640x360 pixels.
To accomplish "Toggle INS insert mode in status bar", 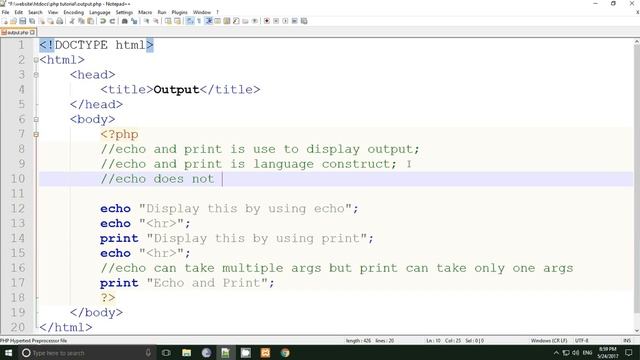I will pyautogui.click(x=627, y=340).
